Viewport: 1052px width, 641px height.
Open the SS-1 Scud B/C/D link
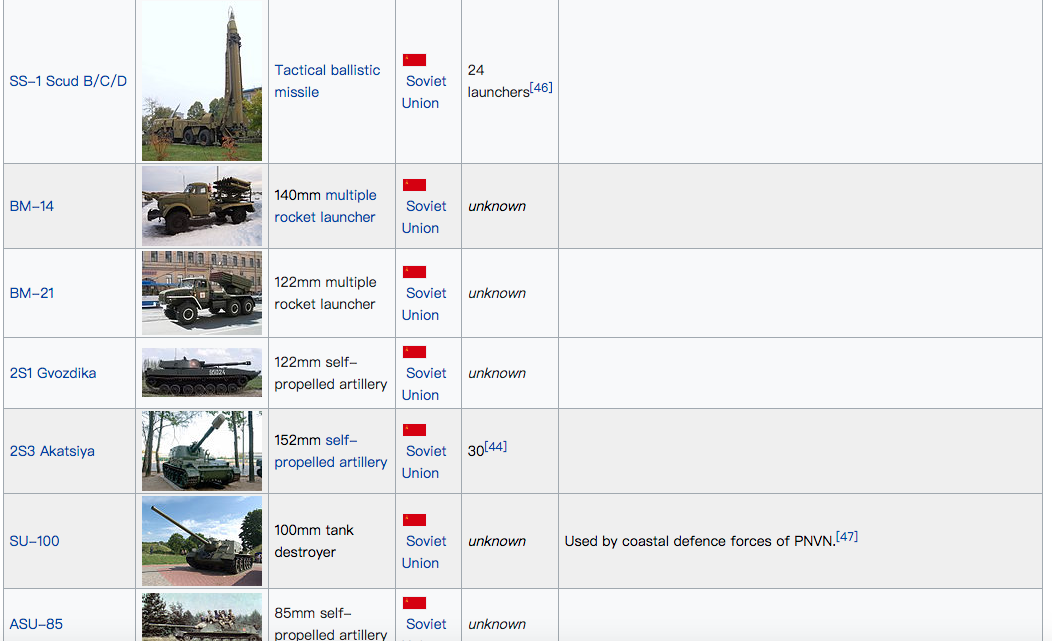pos(68,81)
